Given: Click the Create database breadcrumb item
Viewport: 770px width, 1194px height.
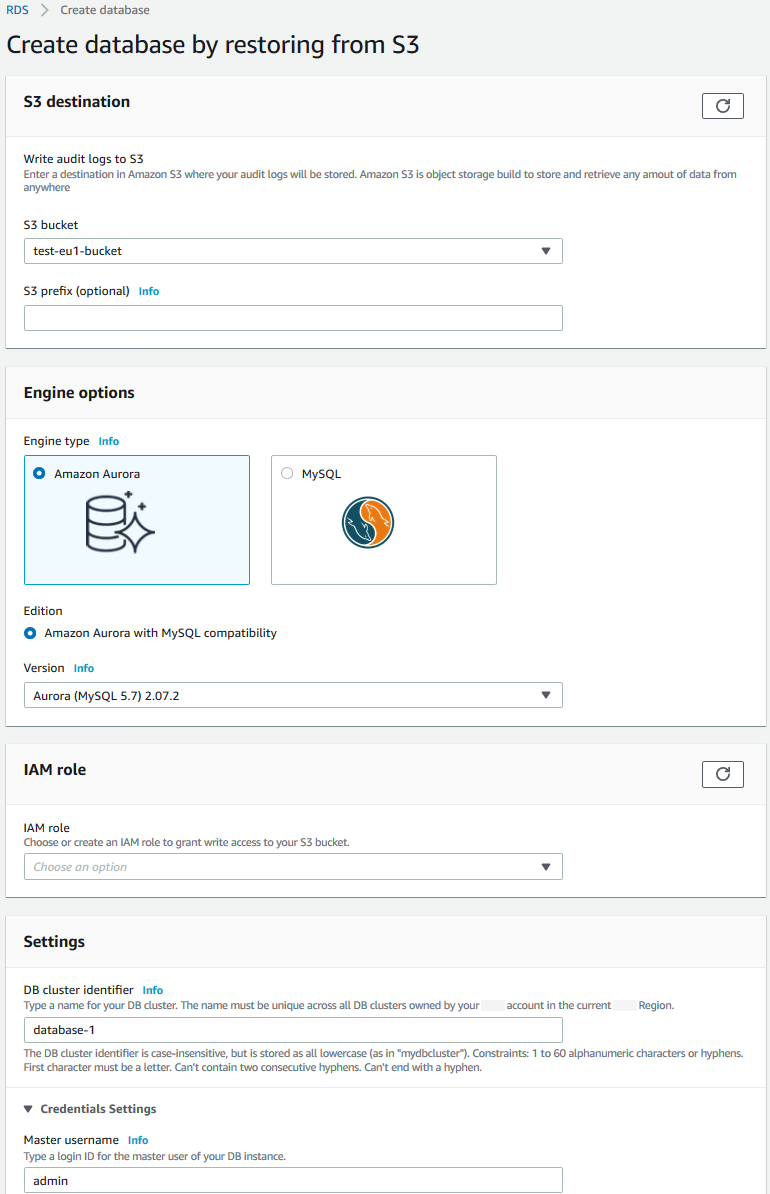Looking at the screenshot, I should (x=105, y=10).
